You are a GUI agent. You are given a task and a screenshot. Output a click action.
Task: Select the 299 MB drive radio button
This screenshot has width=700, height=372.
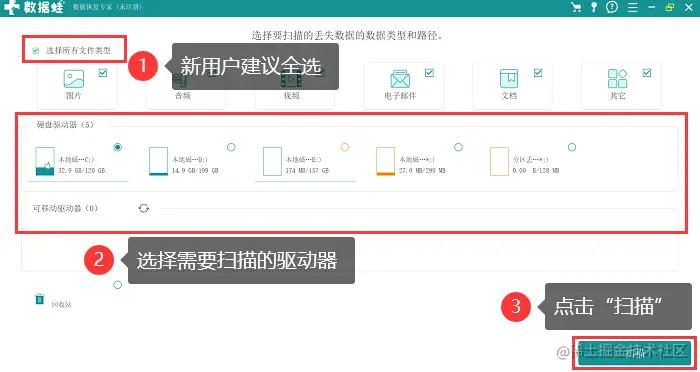click(458, 147)
